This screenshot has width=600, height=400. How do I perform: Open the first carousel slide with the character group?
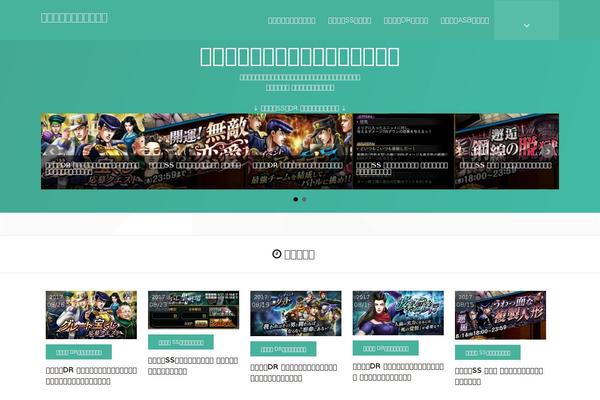point(93,151)
